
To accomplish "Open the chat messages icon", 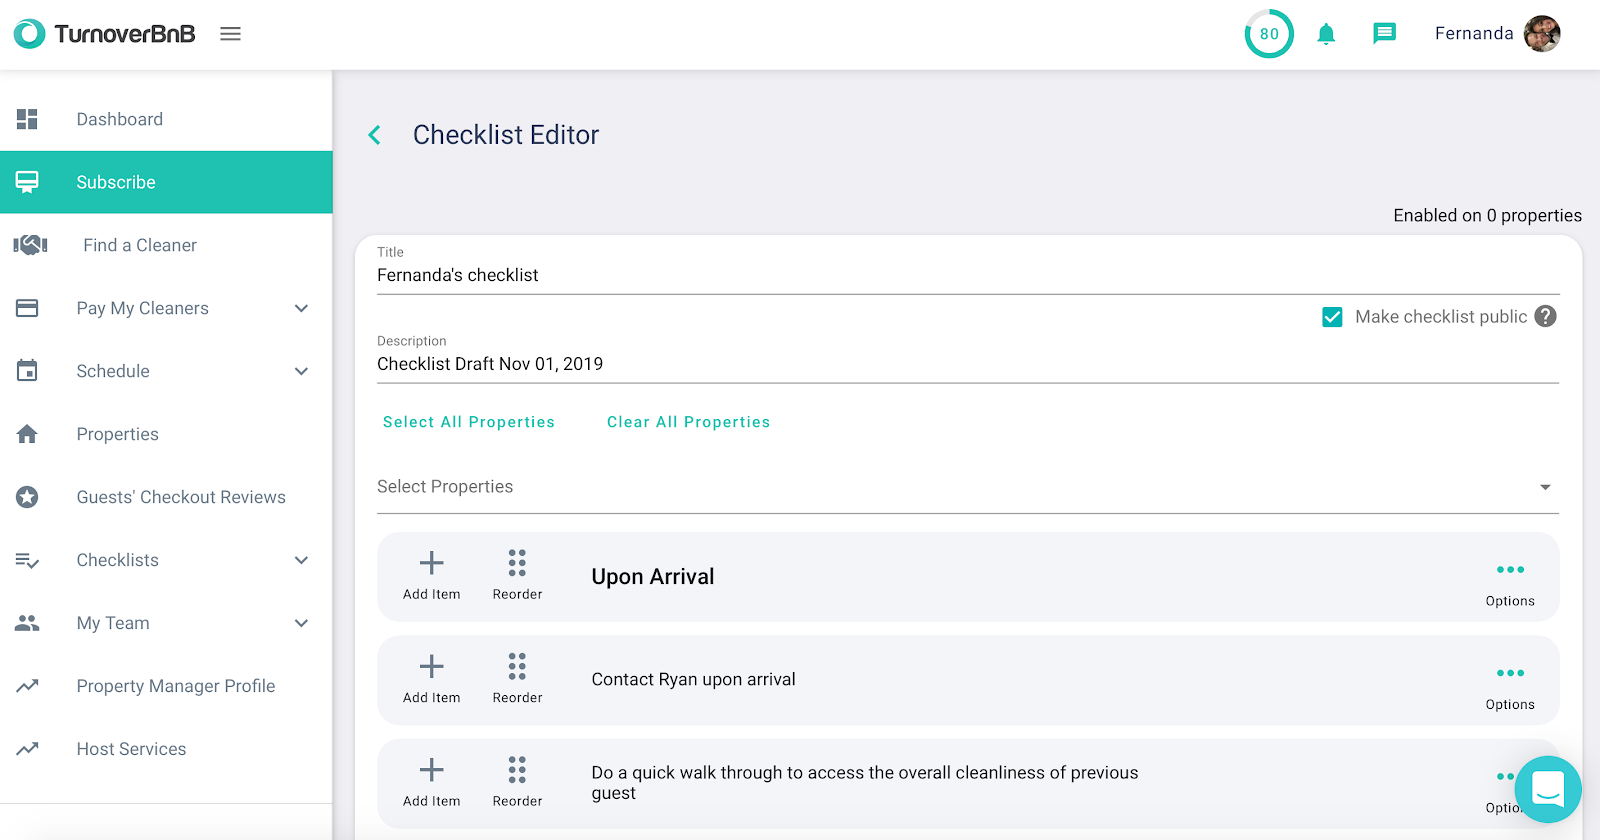I will (x=1384, y=34).
